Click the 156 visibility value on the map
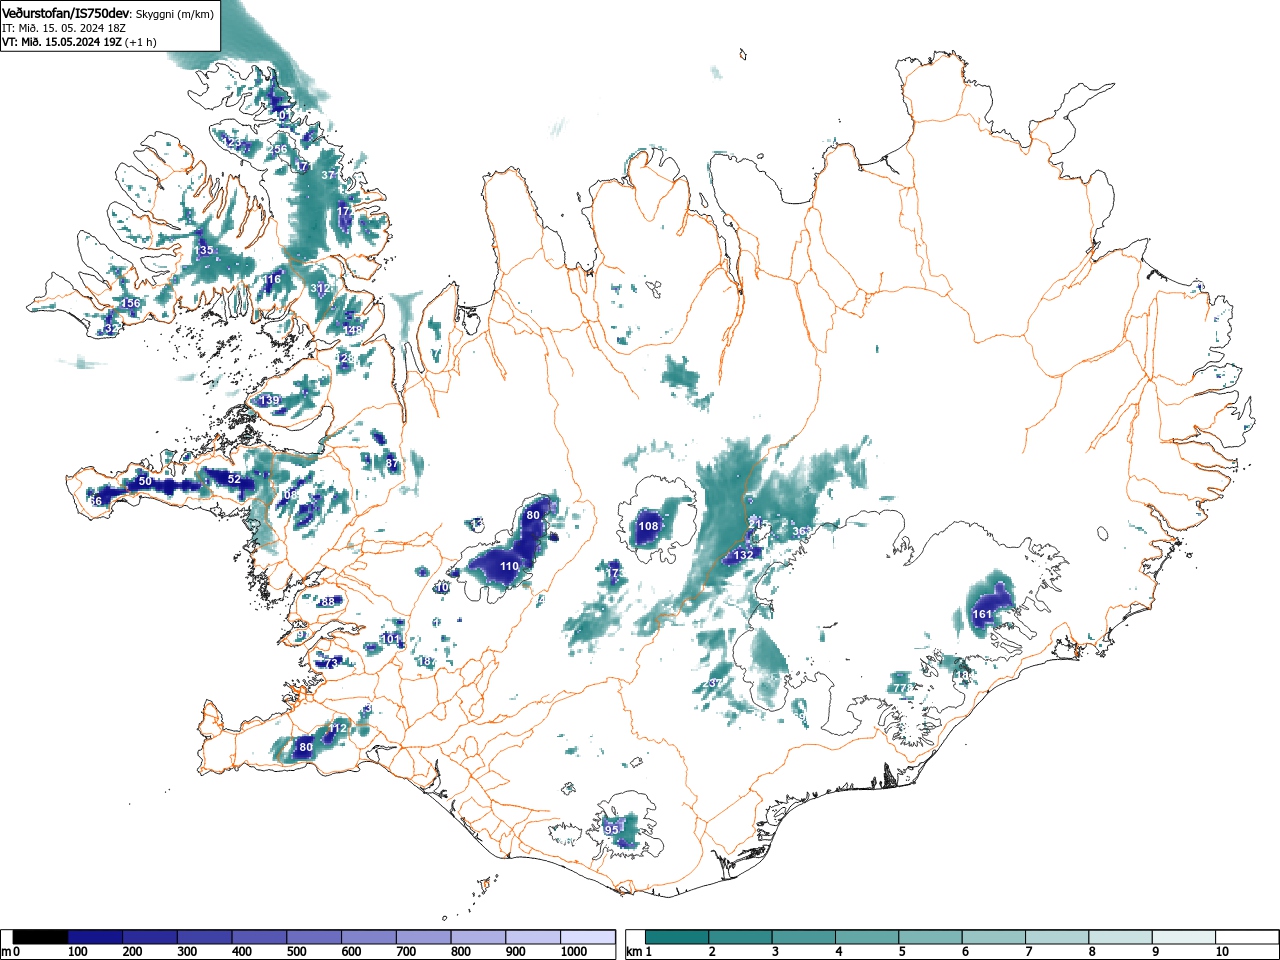Image resolution: width=1280 pixels, height=960 pixels. 131,303
